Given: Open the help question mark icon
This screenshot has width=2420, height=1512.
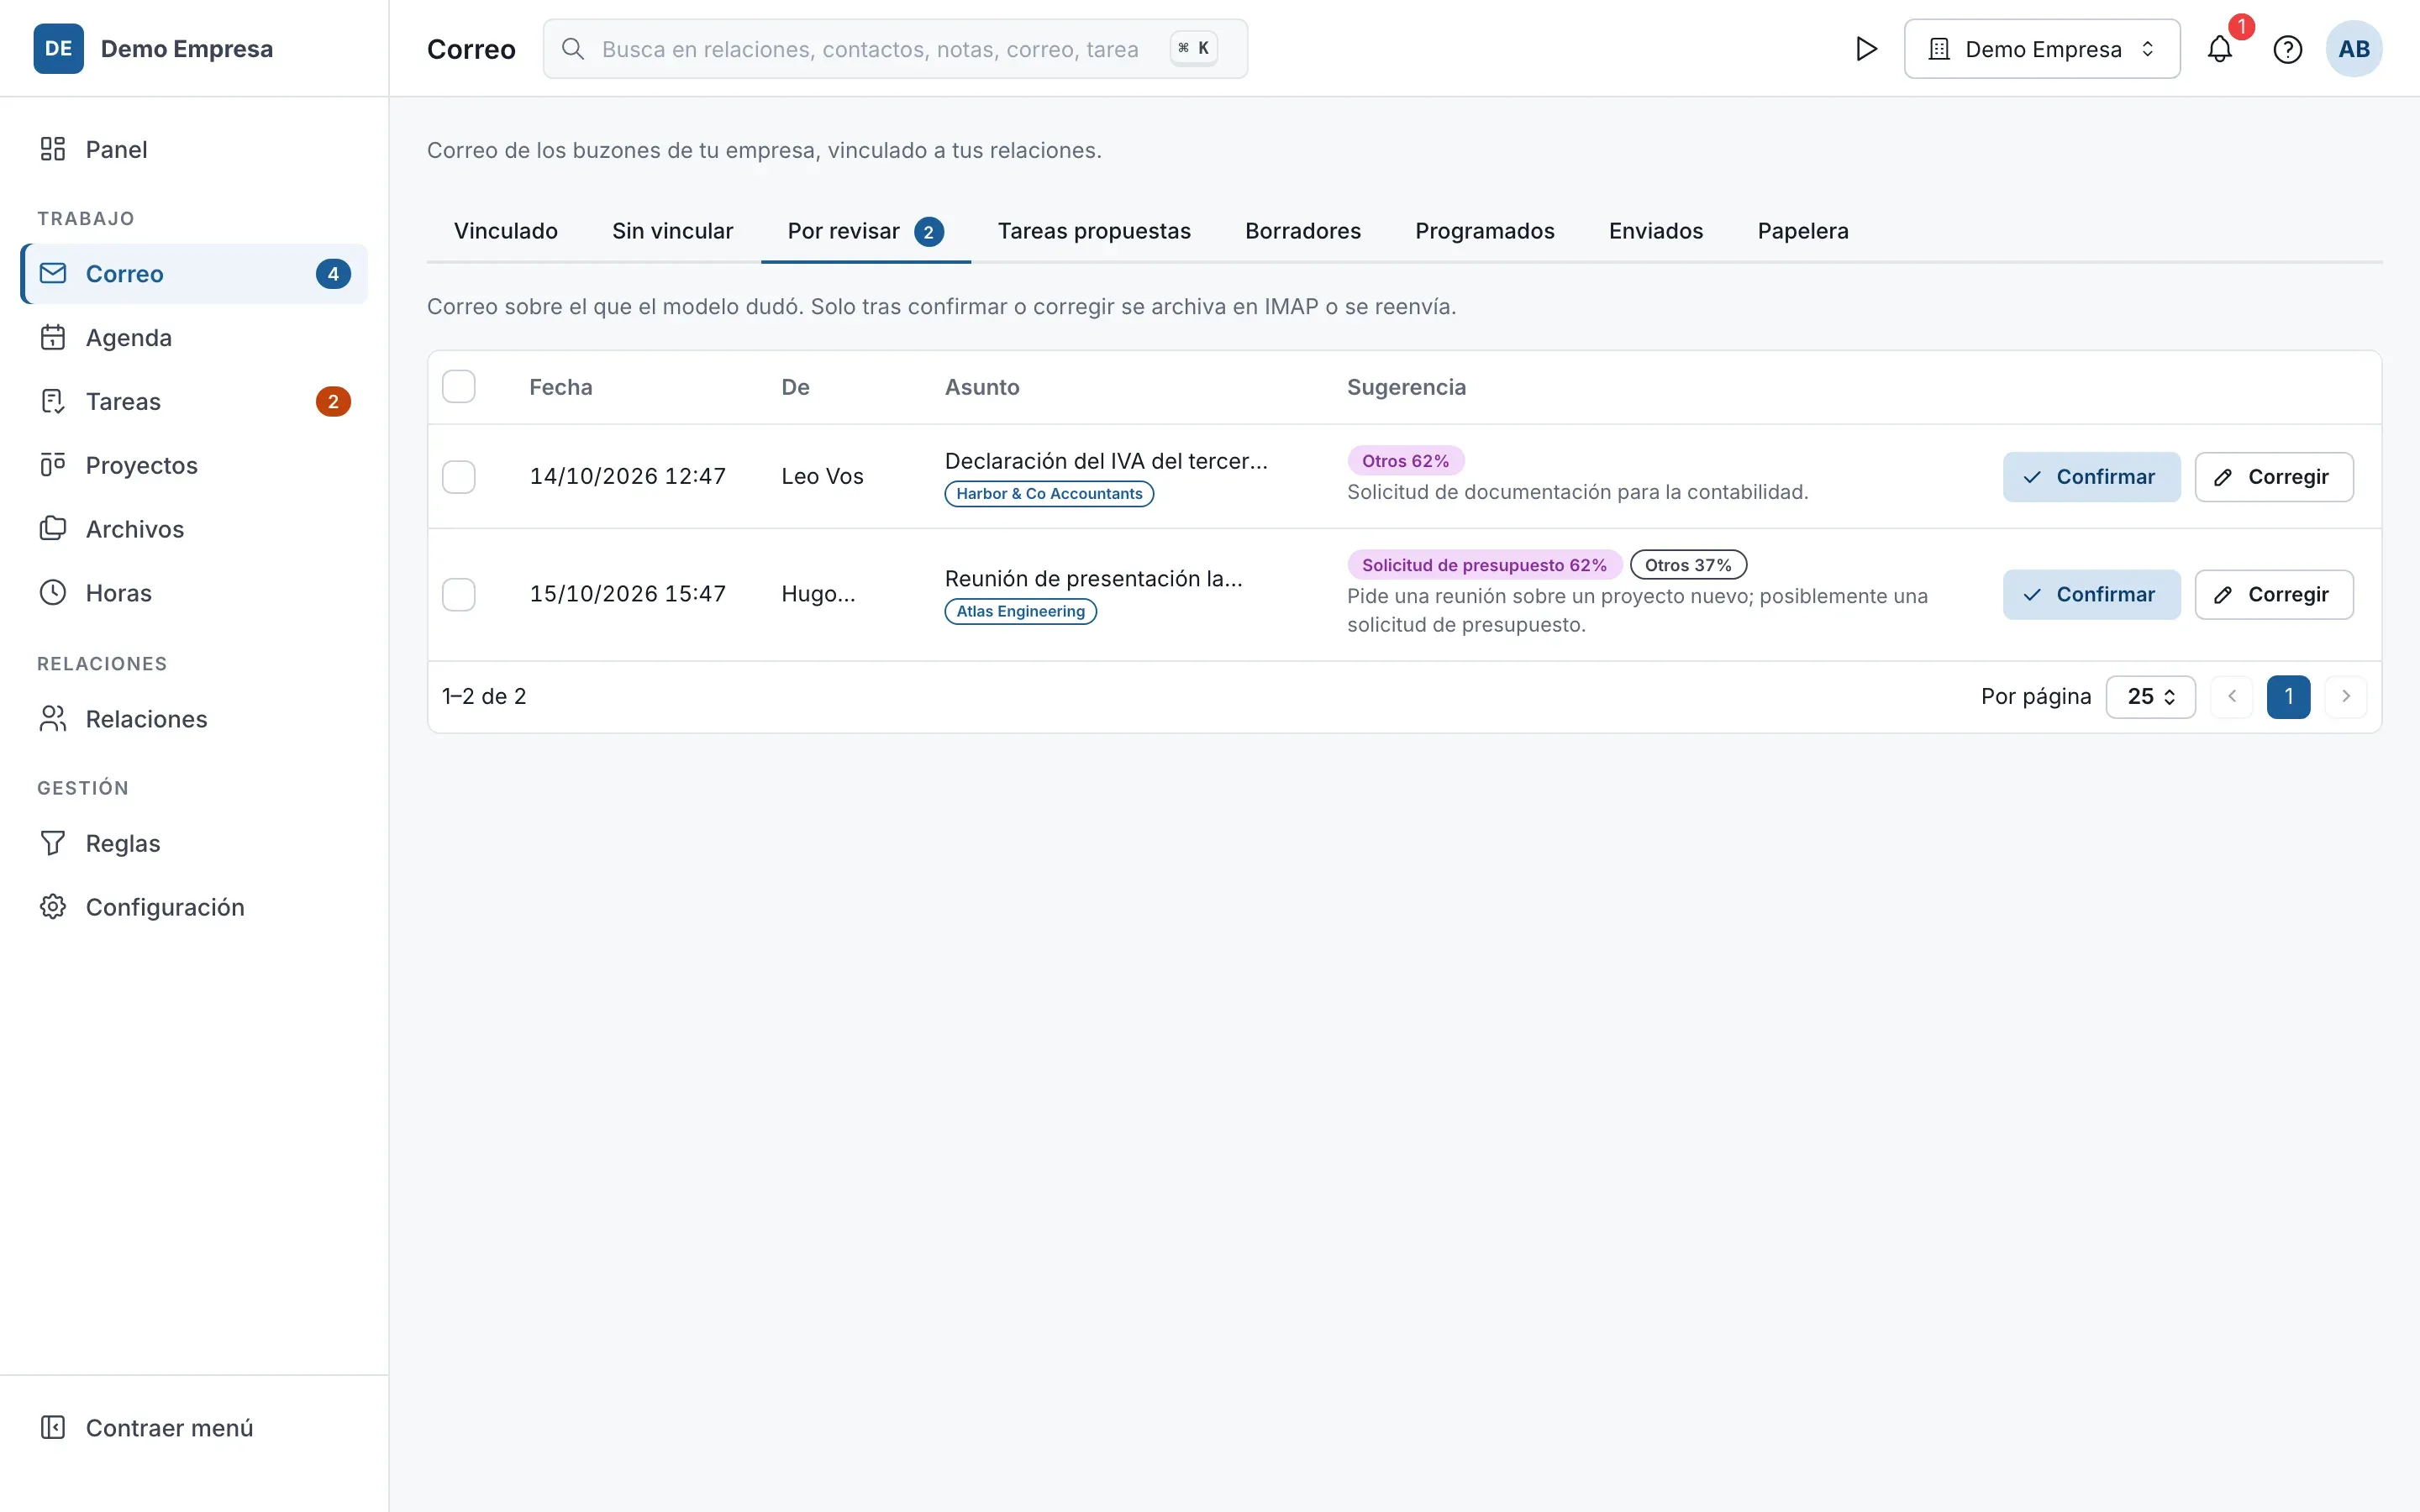Looking at the screenshot, I should pos(2288,49).
